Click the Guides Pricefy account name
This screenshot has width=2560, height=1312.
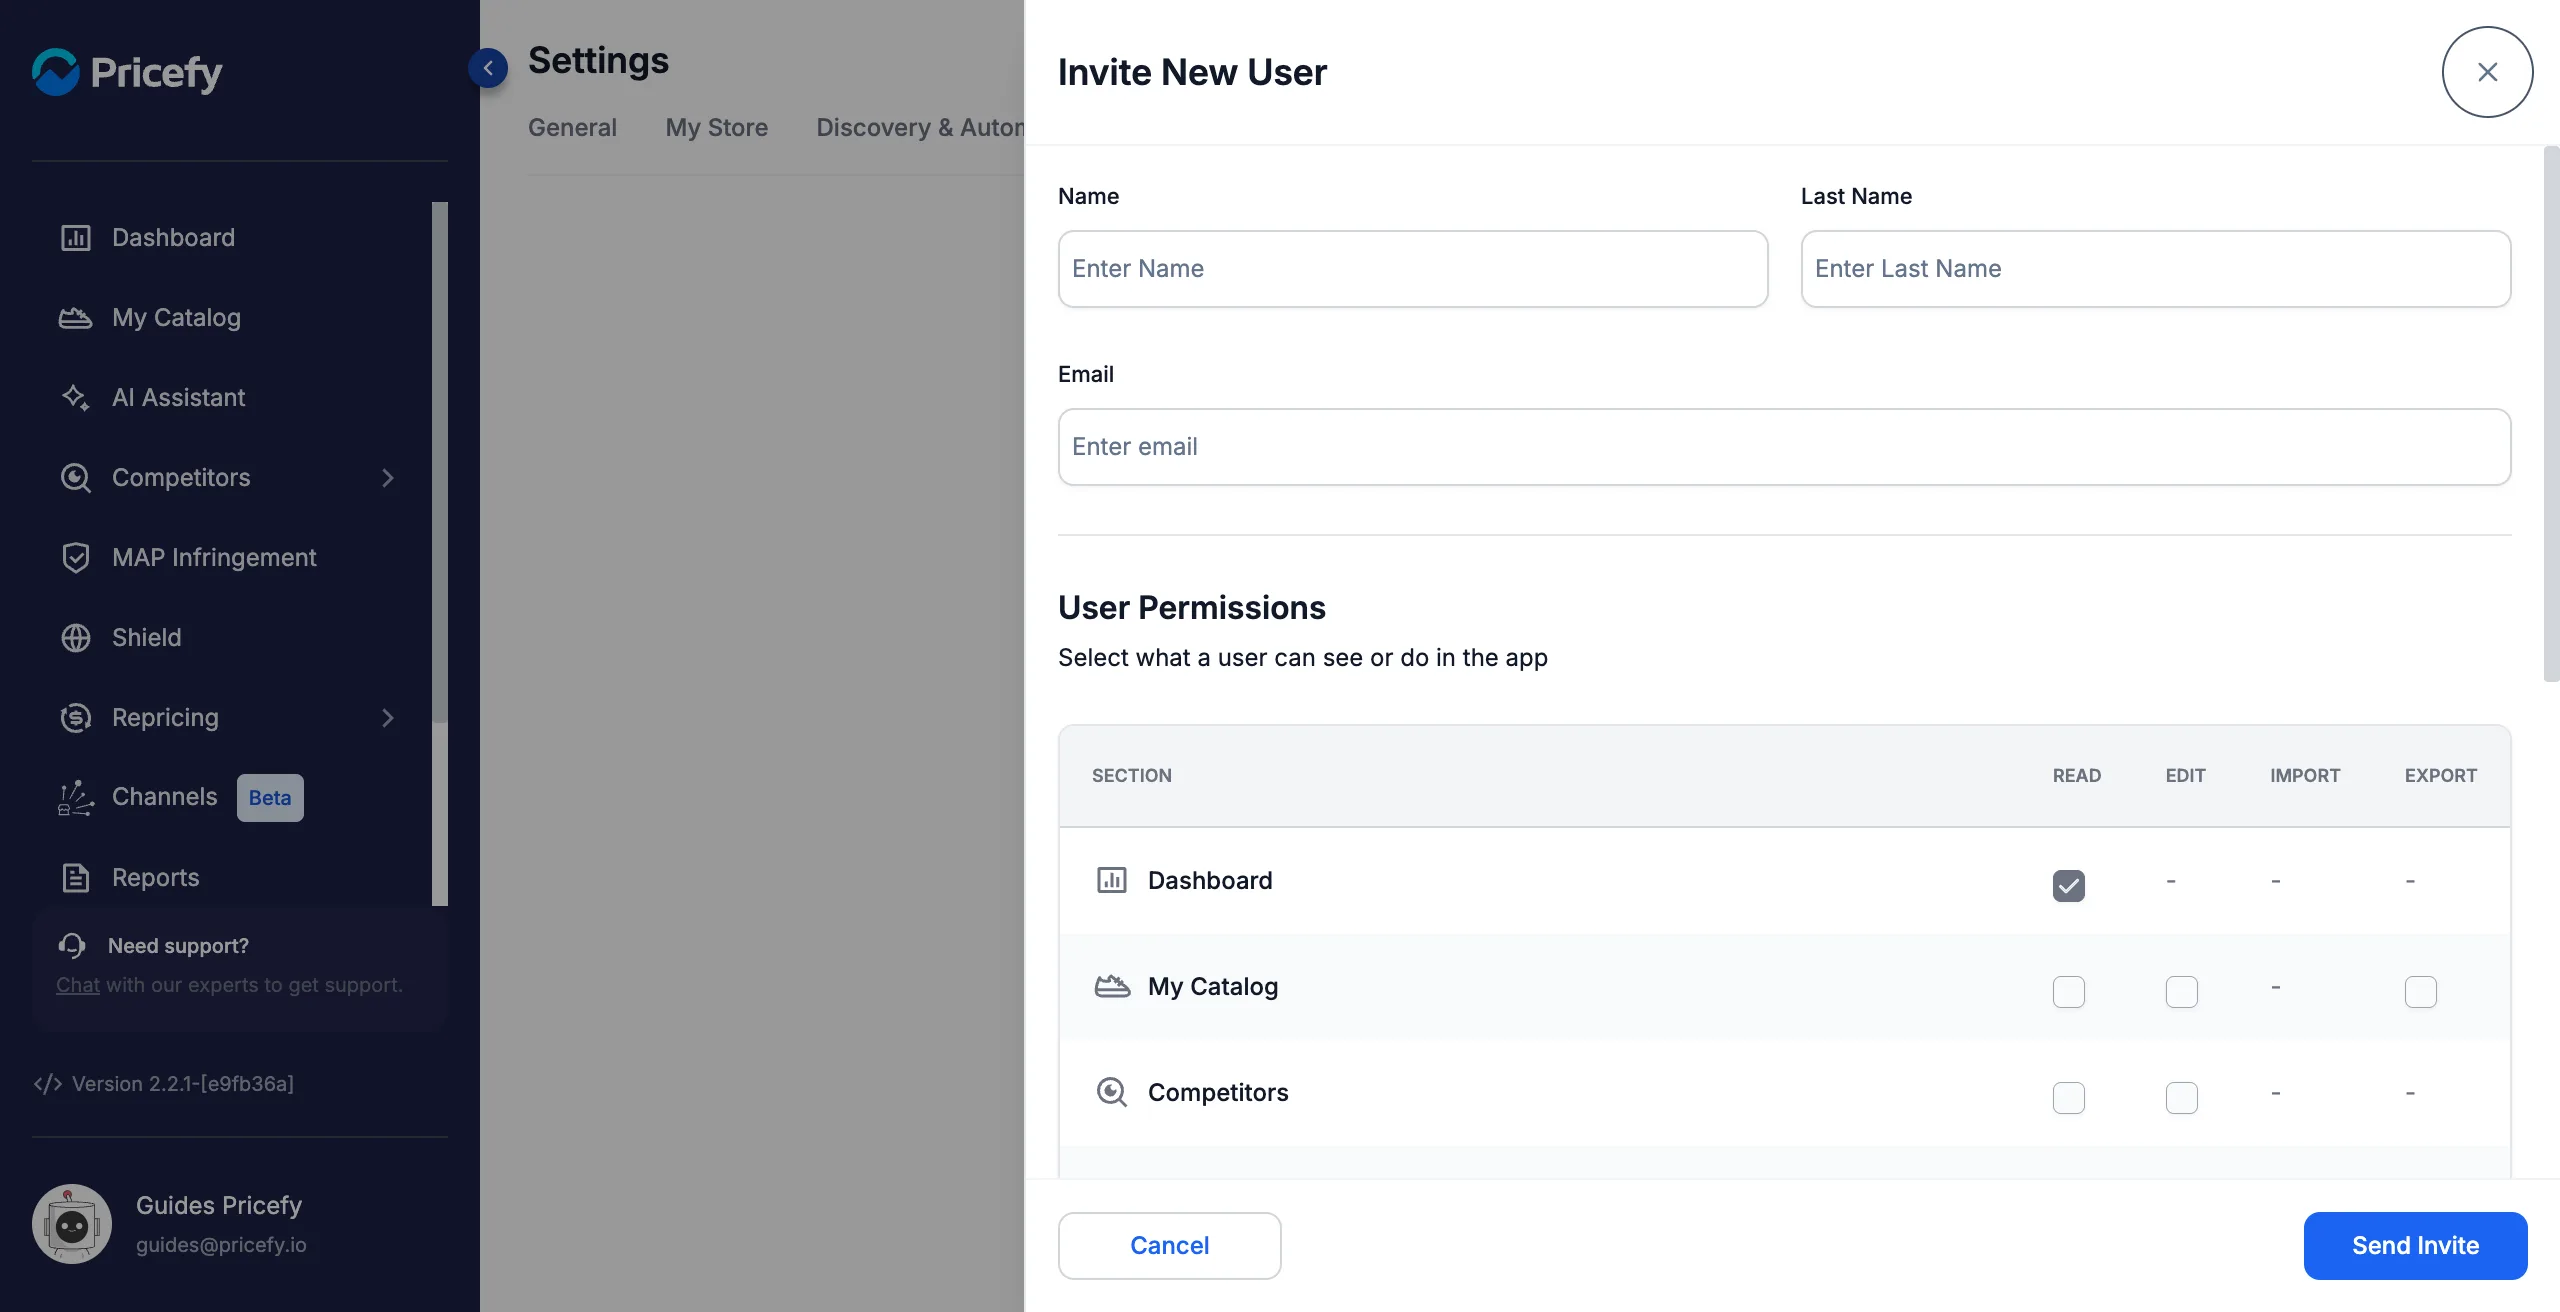(x=219, y=1206)
